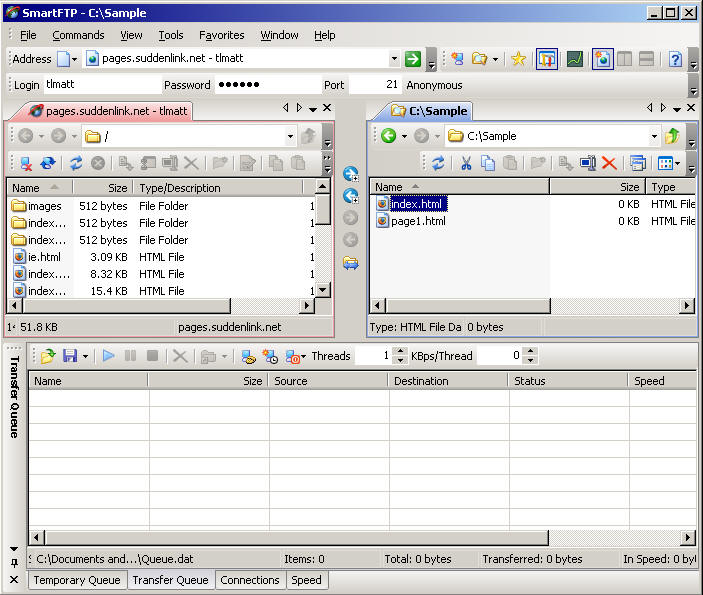Open queue file with the folder icon
703x595 pixels.
point(47,355)
